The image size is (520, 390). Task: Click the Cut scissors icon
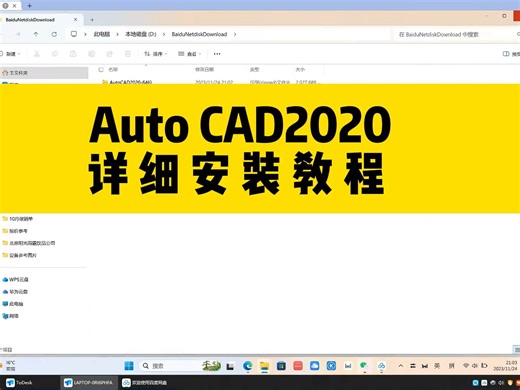pyautogui.click(x=37, y=54)
